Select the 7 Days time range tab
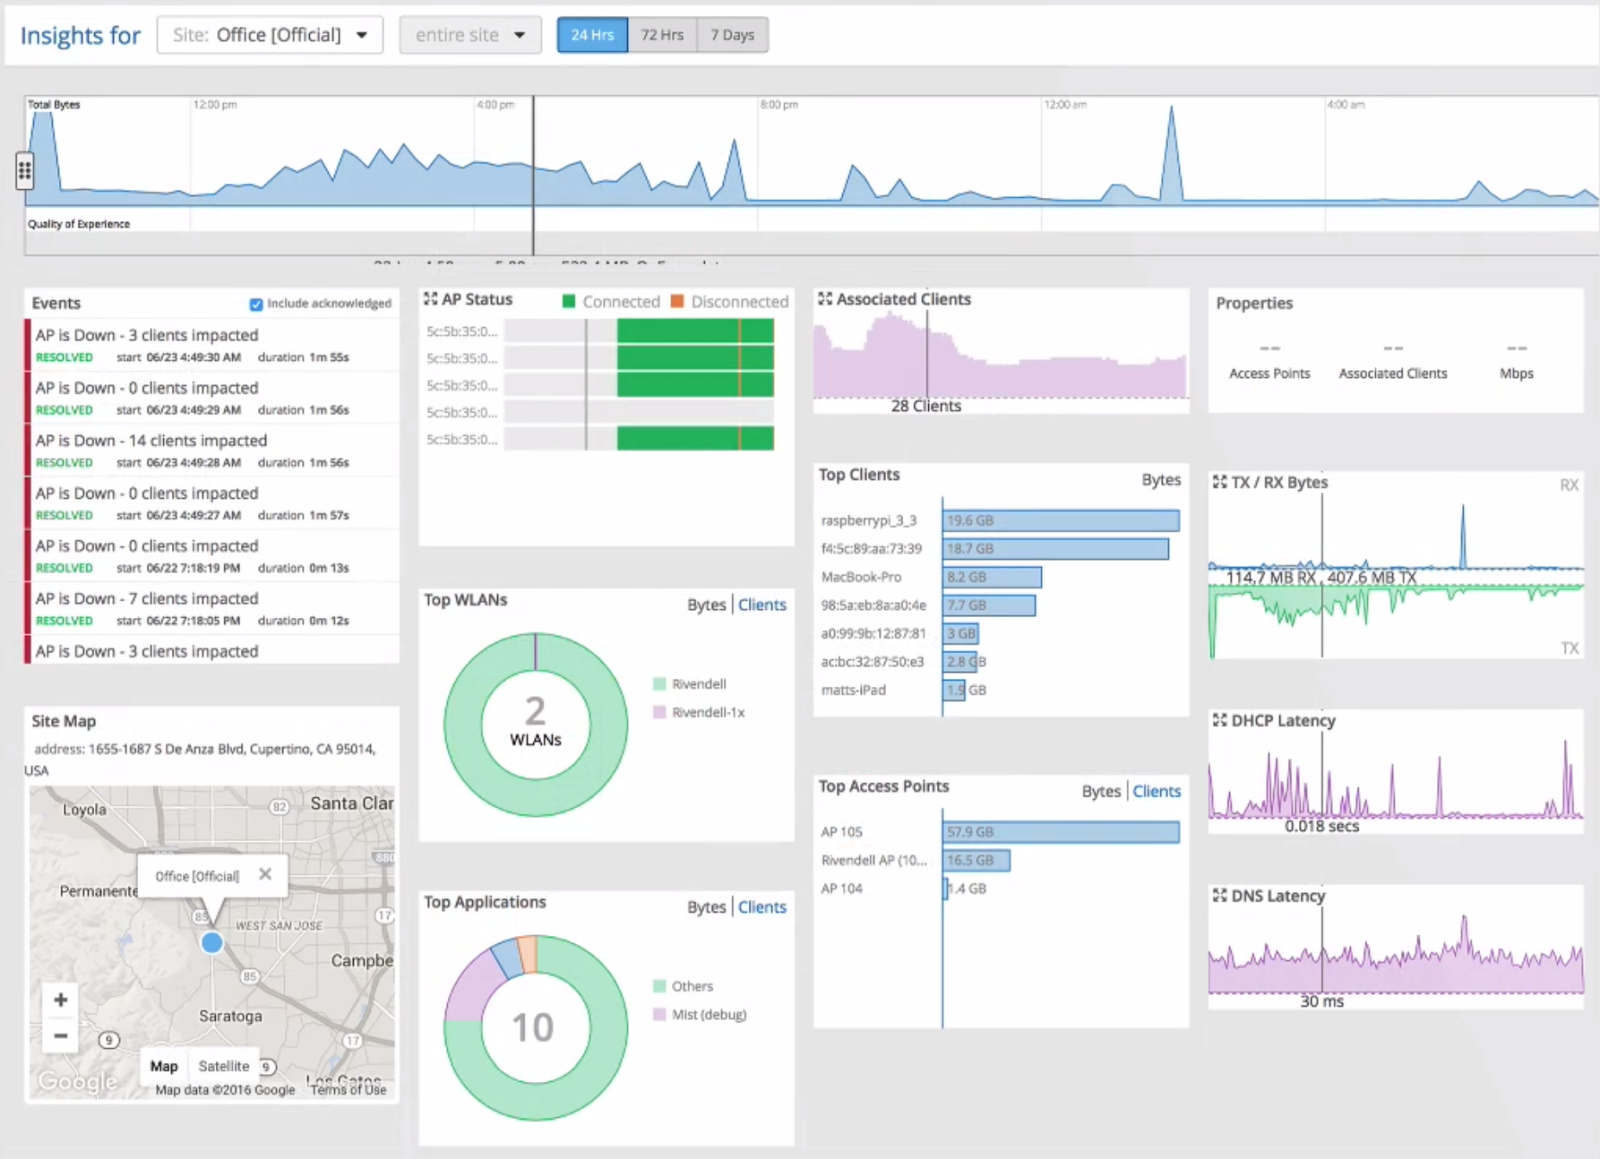This screenshot has height=1159, width=1600. [732, 35]
